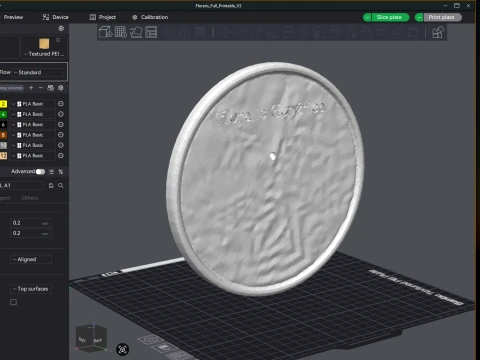
Task: Click the process preset name field ending A1
Action: [x=22, y=185]
